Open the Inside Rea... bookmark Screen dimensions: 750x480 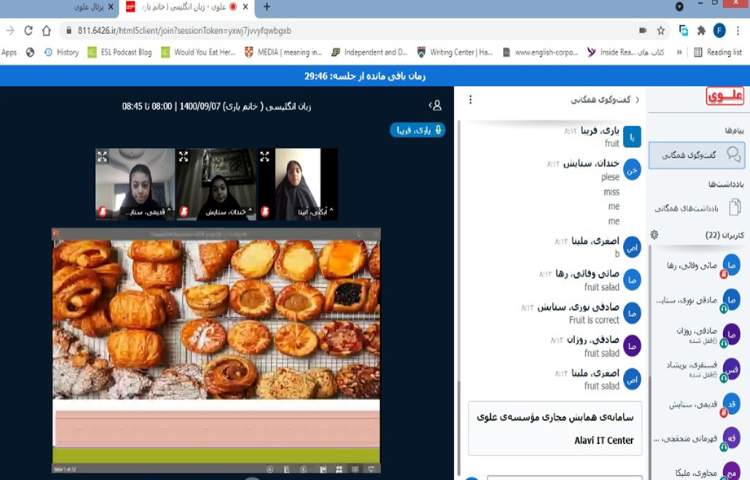[626, 53]
